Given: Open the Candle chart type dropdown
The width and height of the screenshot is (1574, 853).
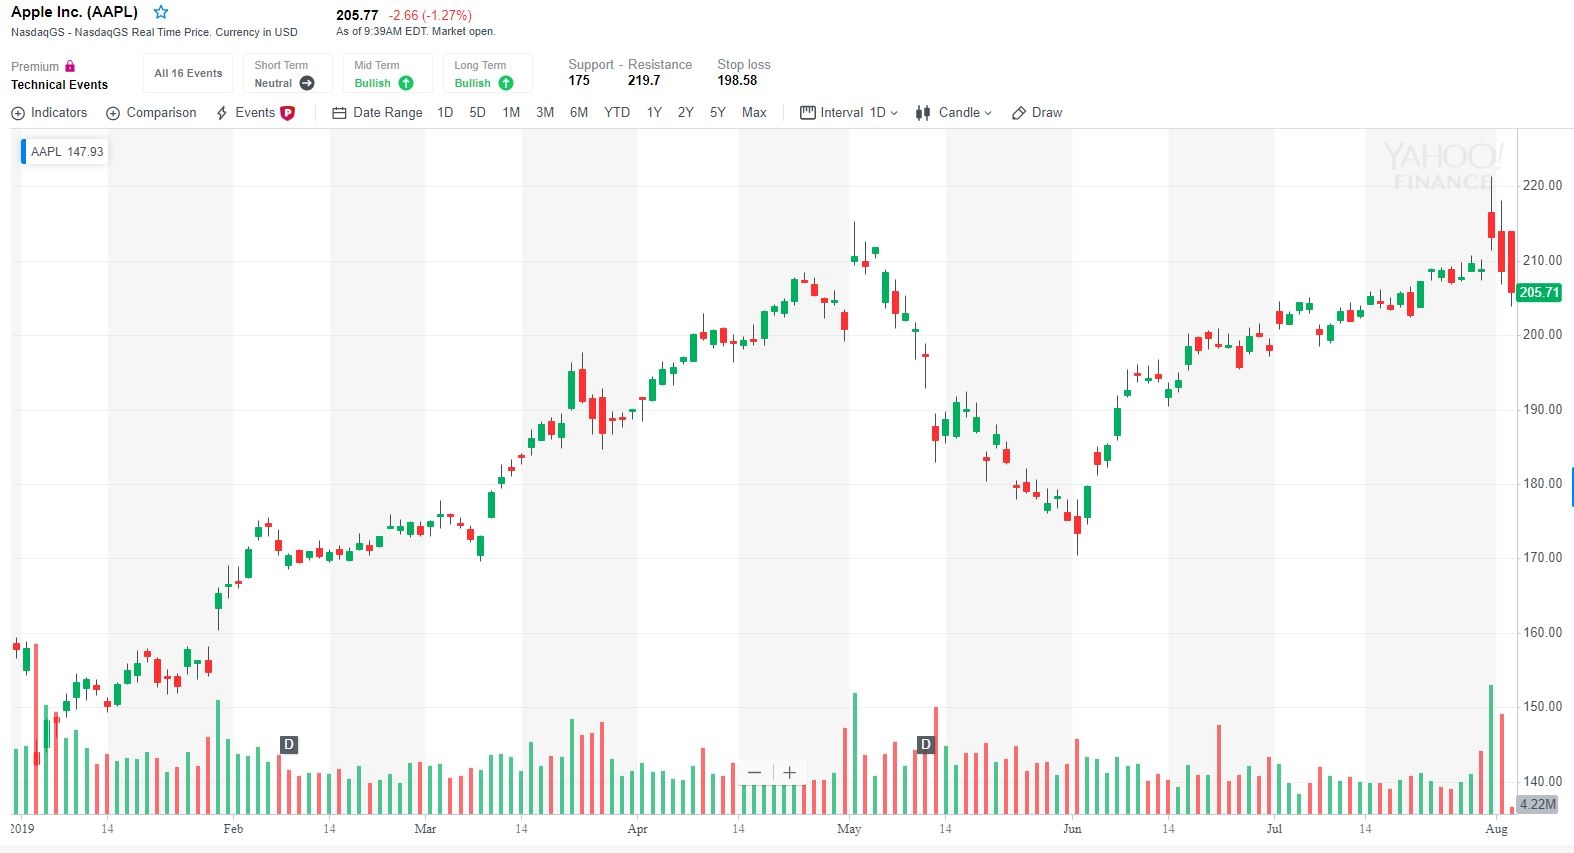Looking at the screenshot, I should pyautogui.click(x=955, y=113).
